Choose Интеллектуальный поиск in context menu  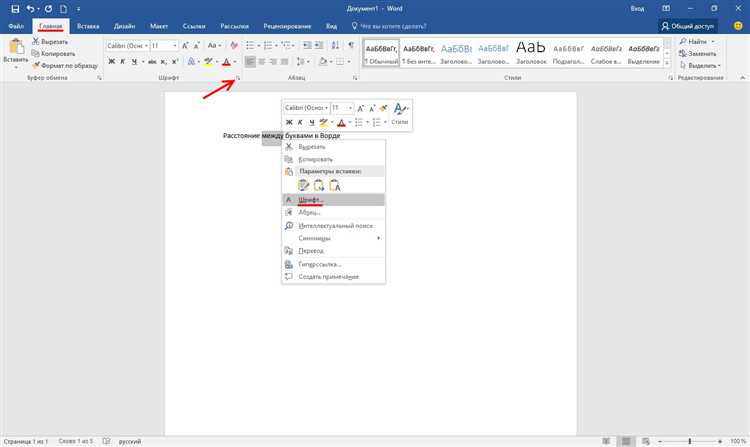click(x=333, y=226)
